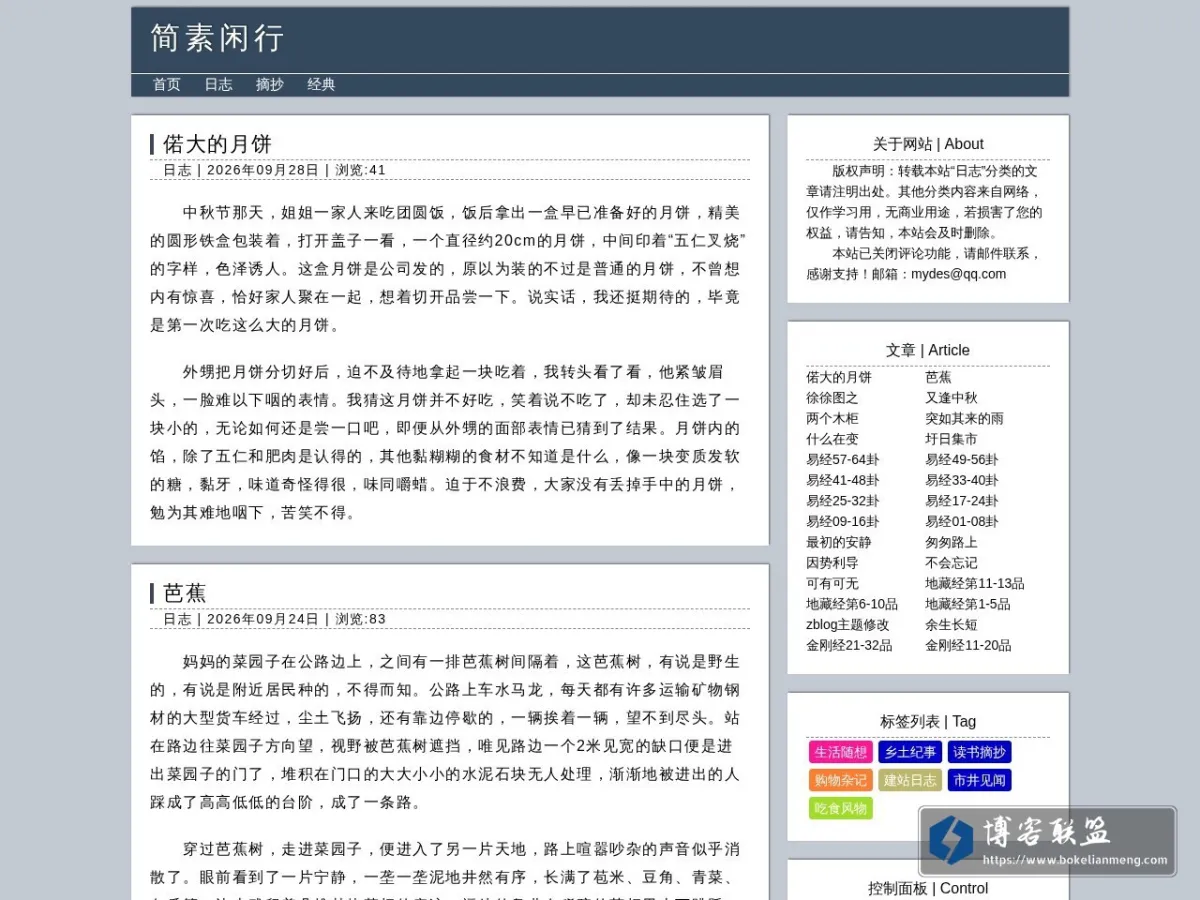Viewport: 1200px width, 900px height.
Task: Open sidebar article 匆匆路上
Action: click(951, 542)
